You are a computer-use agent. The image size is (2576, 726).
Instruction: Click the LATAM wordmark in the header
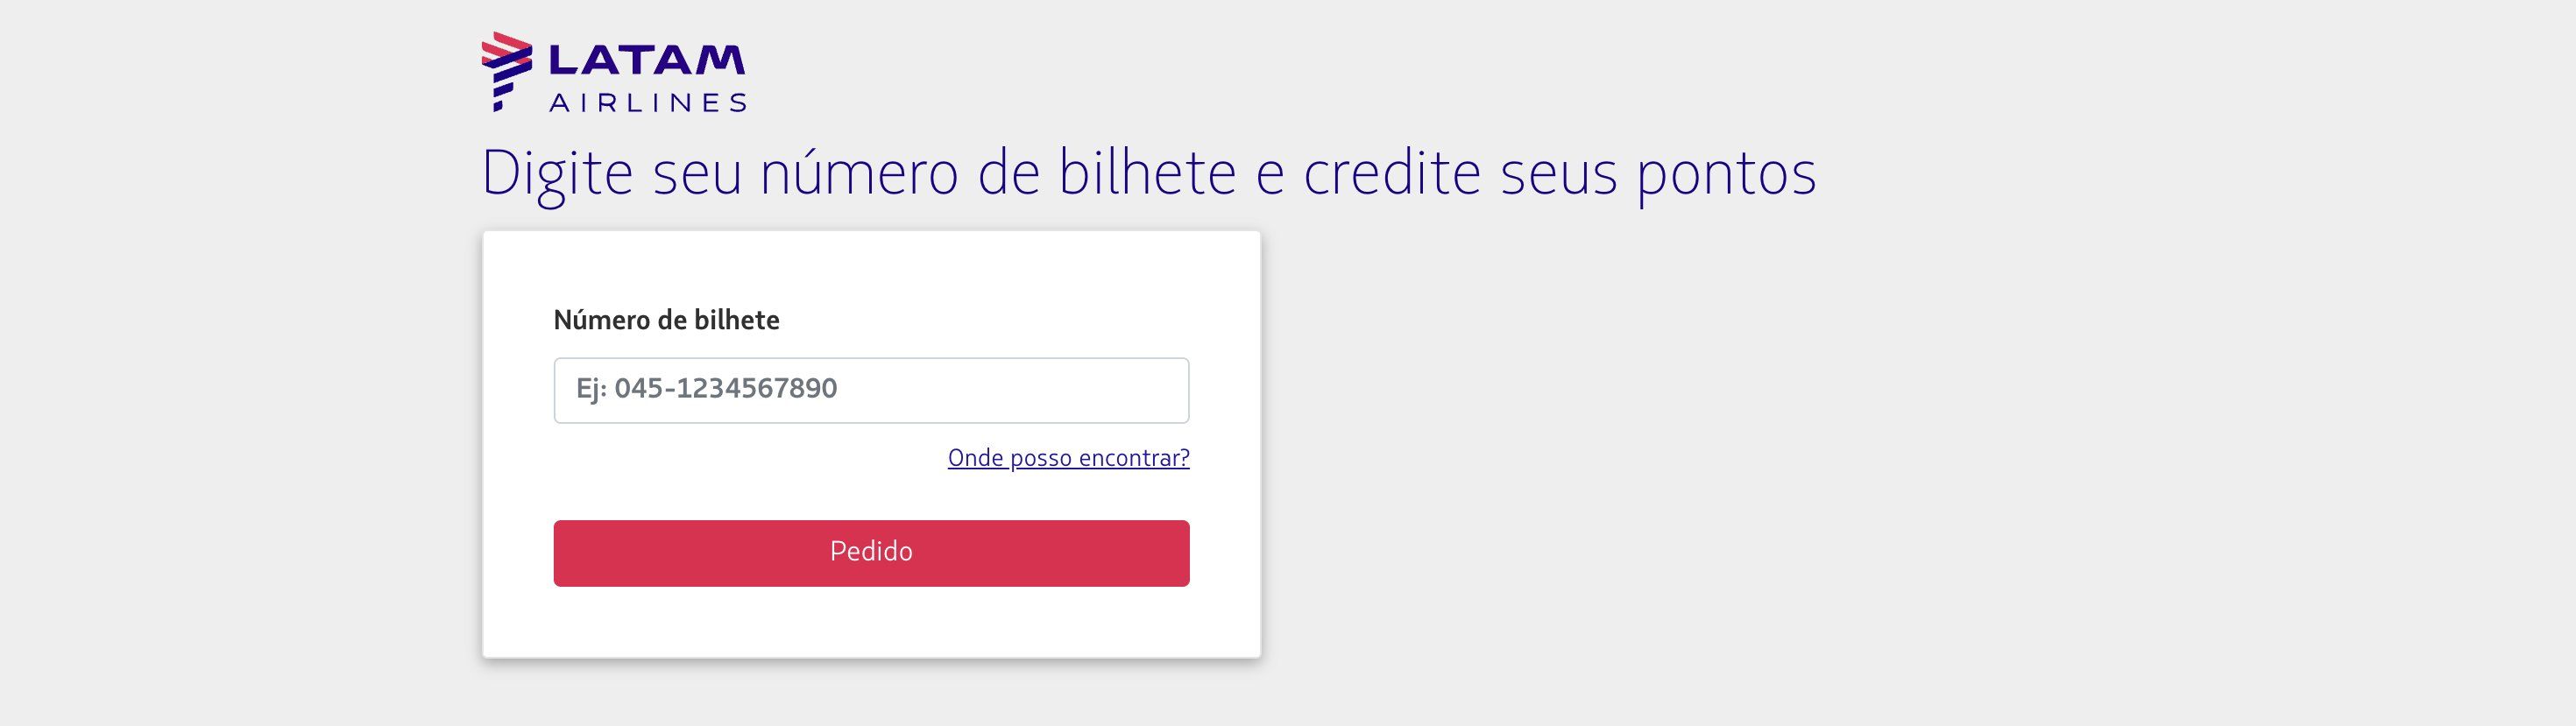pyautogui.click(x=647, y=60)
